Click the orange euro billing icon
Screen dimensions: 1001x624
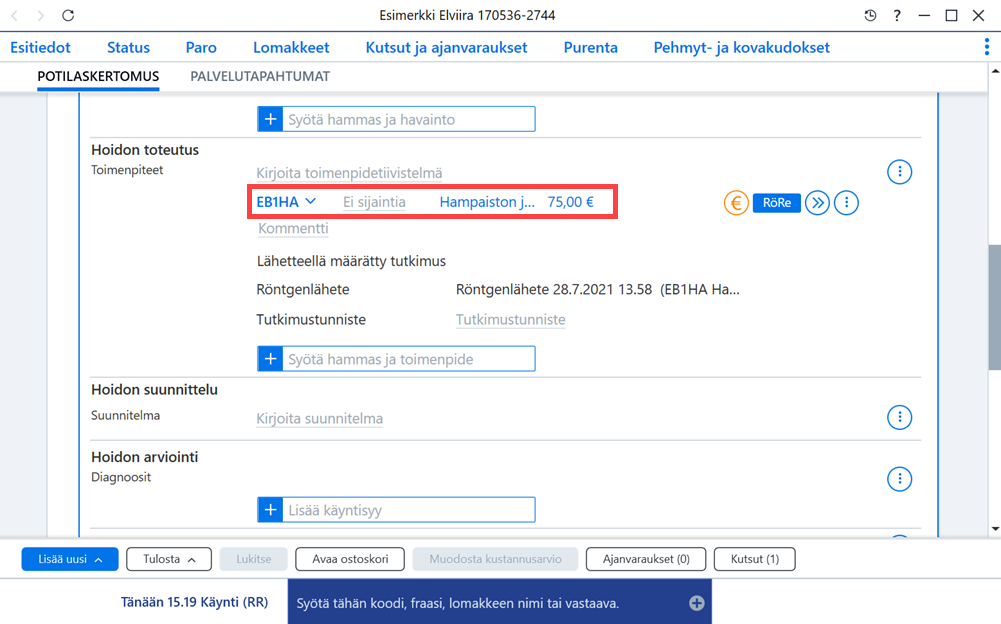(x=736, y=203)
